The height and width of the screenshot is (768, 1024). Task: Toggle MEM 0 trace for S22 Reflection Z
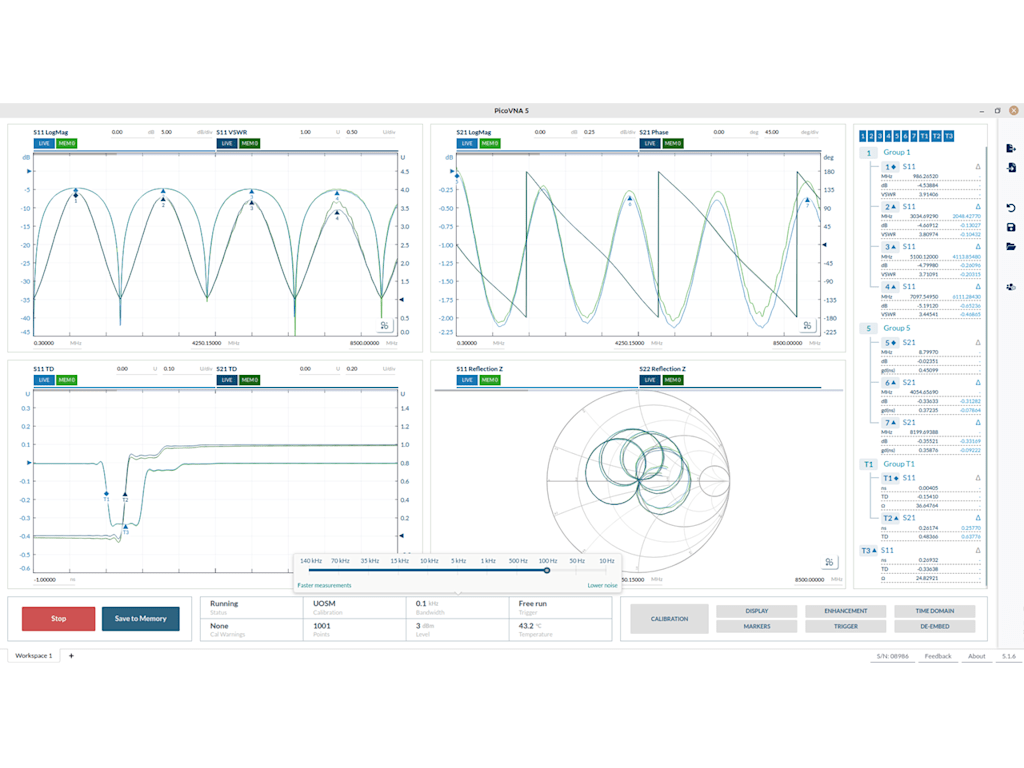coord(673,380)
